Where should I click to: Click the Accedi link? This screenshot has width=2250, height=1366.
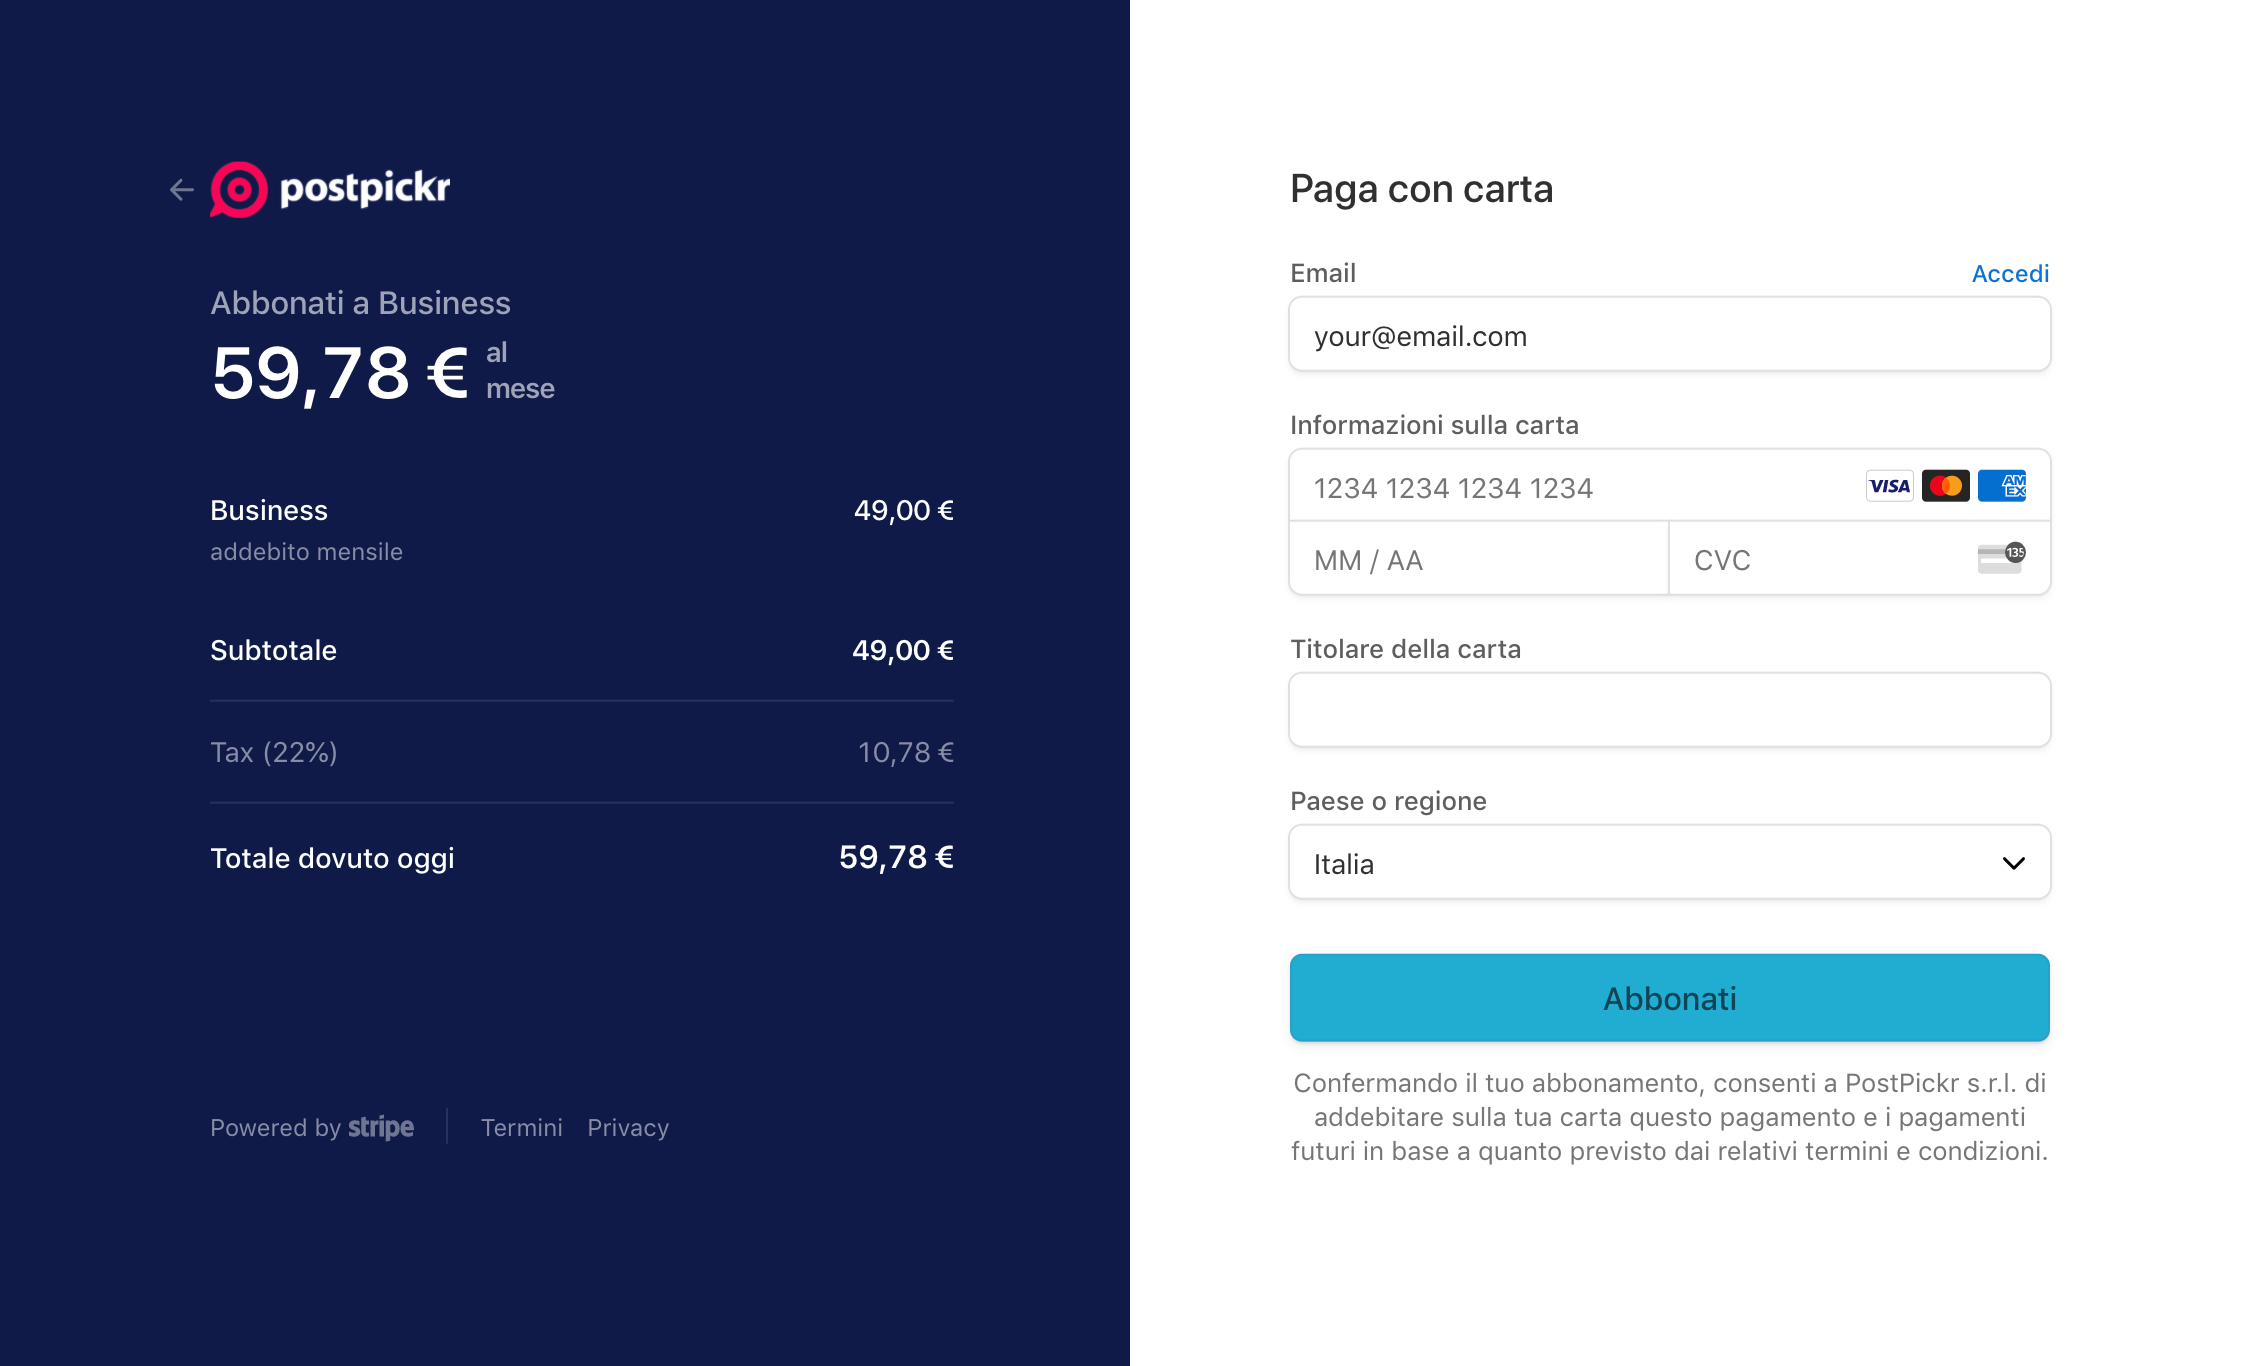coord(2010,274)
